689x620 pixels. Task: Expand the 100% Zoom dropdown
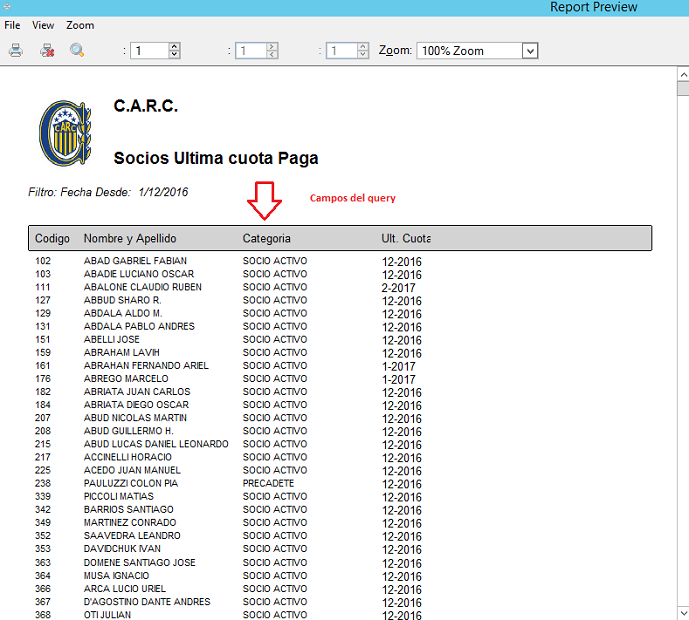530,51
